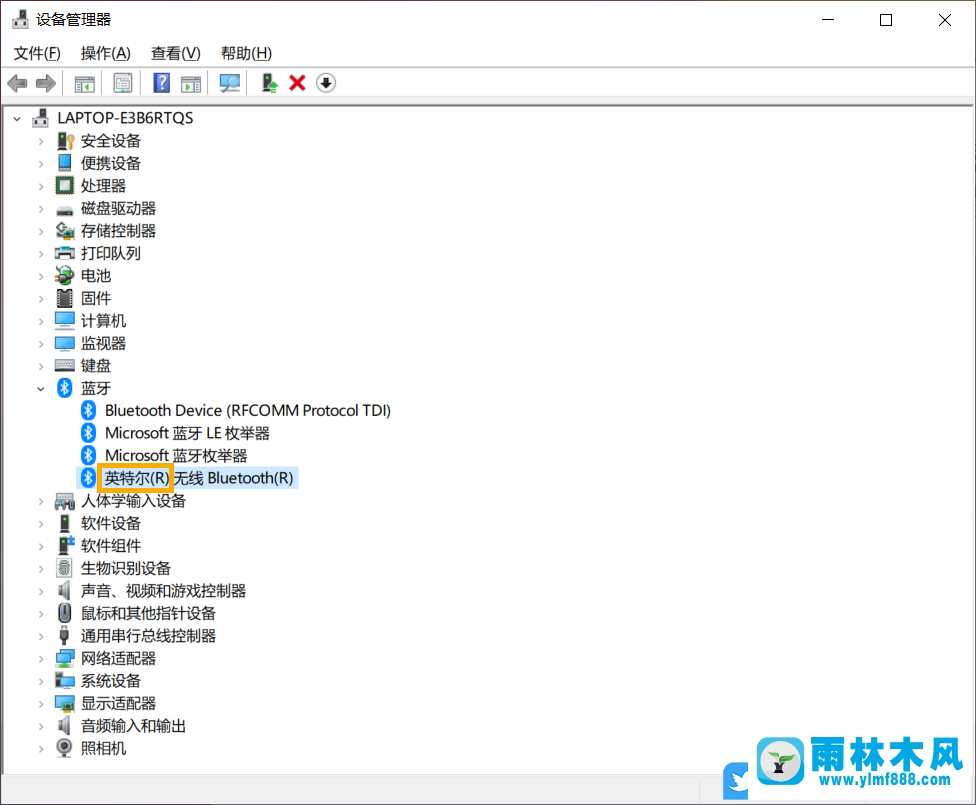Screen dimensions: 976x805
Task: Click the 网络适配器 network icon
Action: coord(65,658)
